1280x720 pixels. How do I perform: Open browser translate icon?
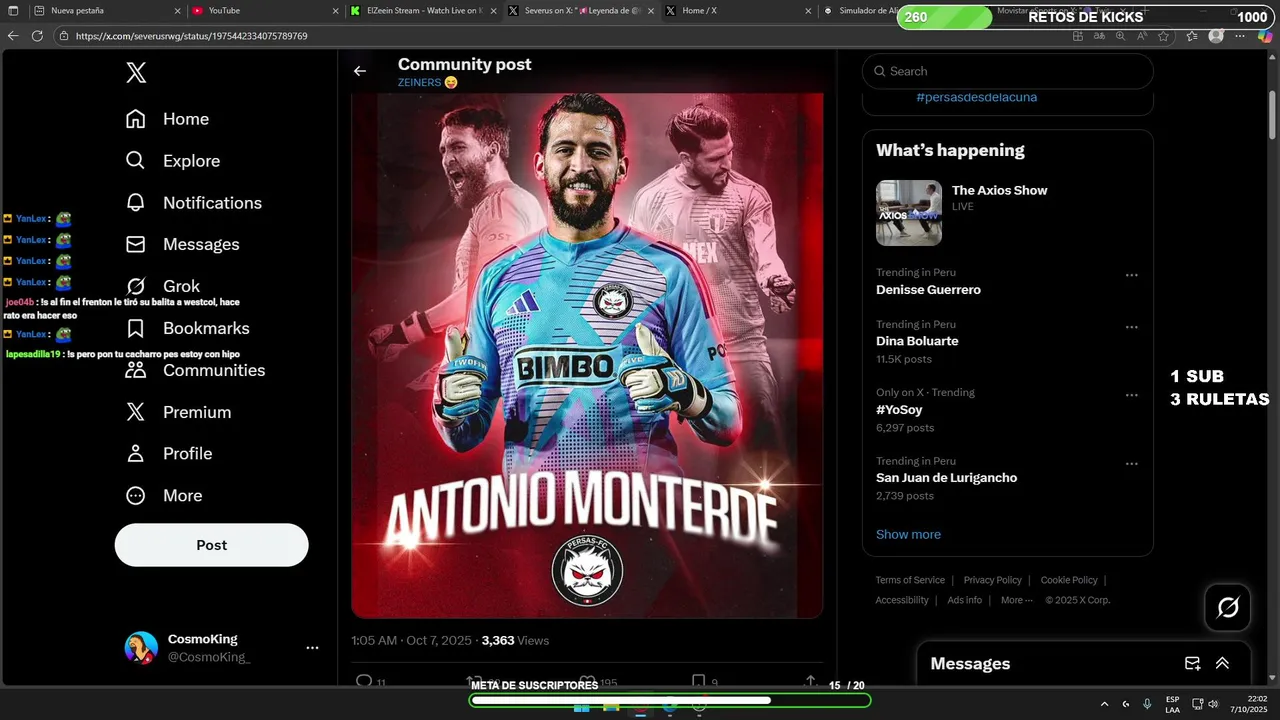[x=1099, y=36]
